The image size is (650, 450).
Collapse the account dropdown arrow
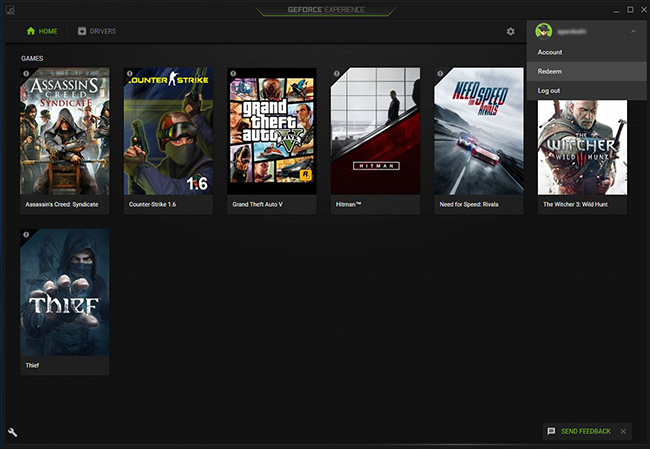633,31
